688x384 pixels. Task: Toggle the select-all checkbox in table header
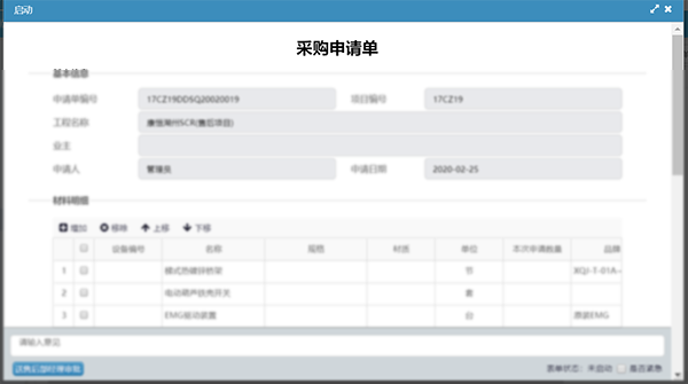click(84, 248)
